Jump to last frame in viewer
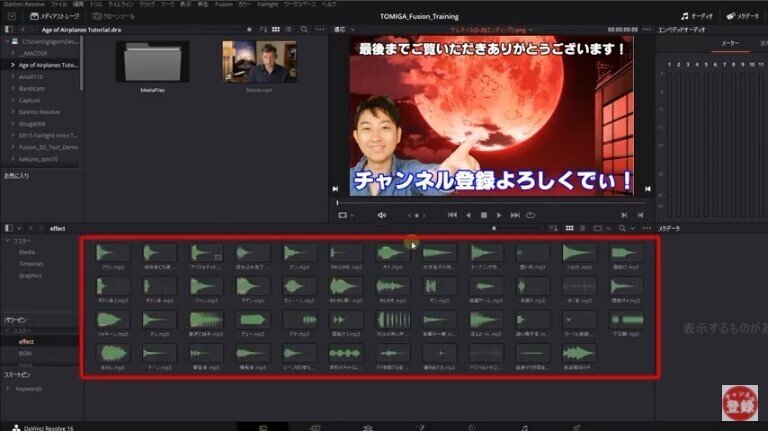 click(x=515, y=215)
